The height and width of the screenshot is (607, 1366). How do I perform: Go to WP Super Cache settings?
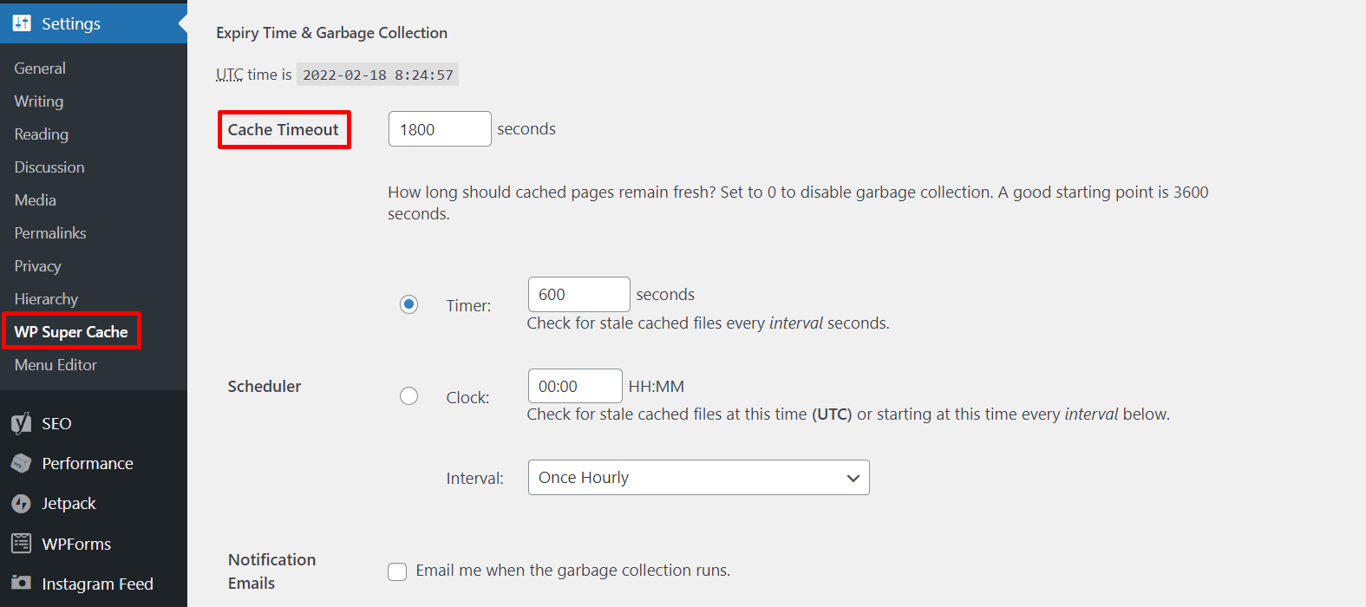pyautogui.click(x=72, y=330)
